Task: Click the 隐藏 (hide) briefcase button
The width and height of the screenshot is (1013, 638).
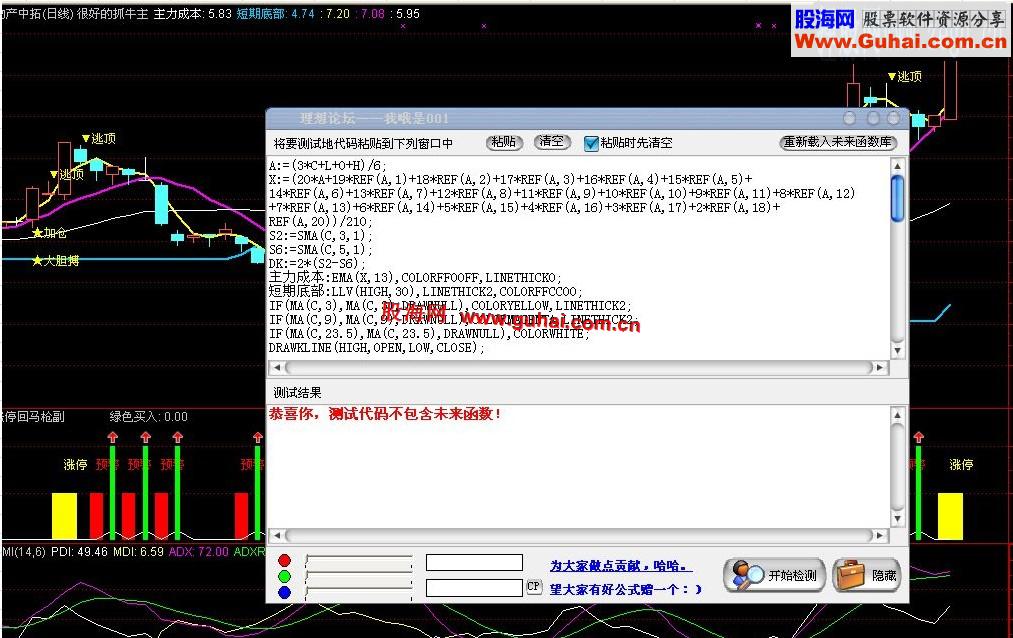Action: coord(866,575)
